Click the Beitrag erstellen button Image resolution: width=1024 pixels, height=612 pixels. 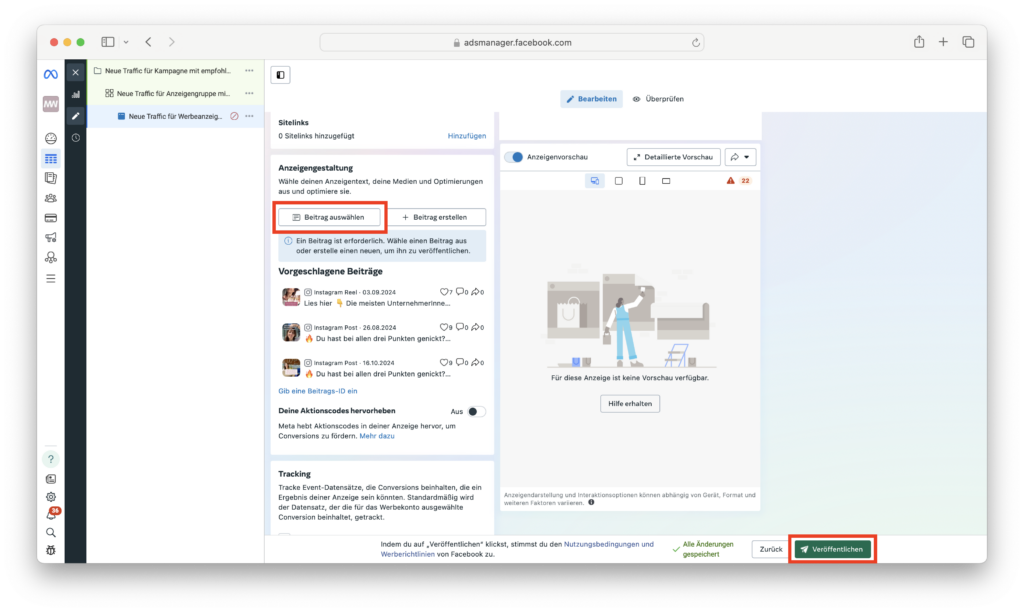coord(435,217)
